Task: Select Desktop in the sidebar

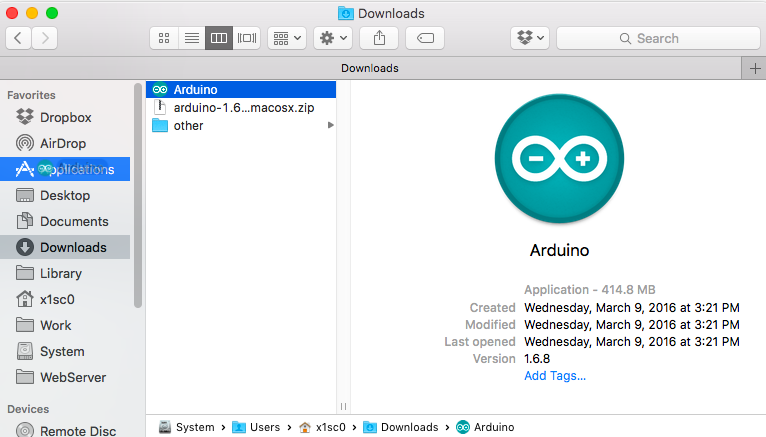Action: pyautogui.click(x=65, y=195)
